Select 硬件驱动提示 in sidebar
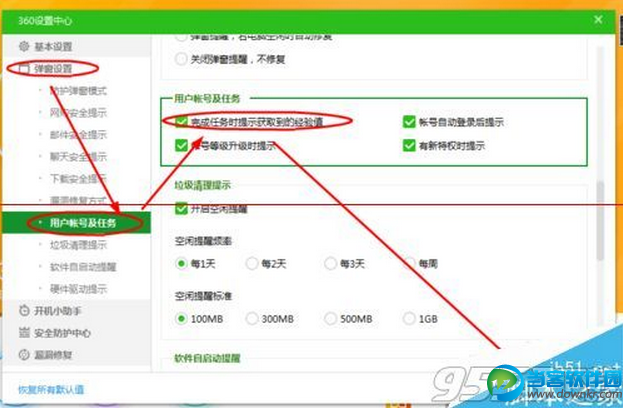 (x=78, y=289)
